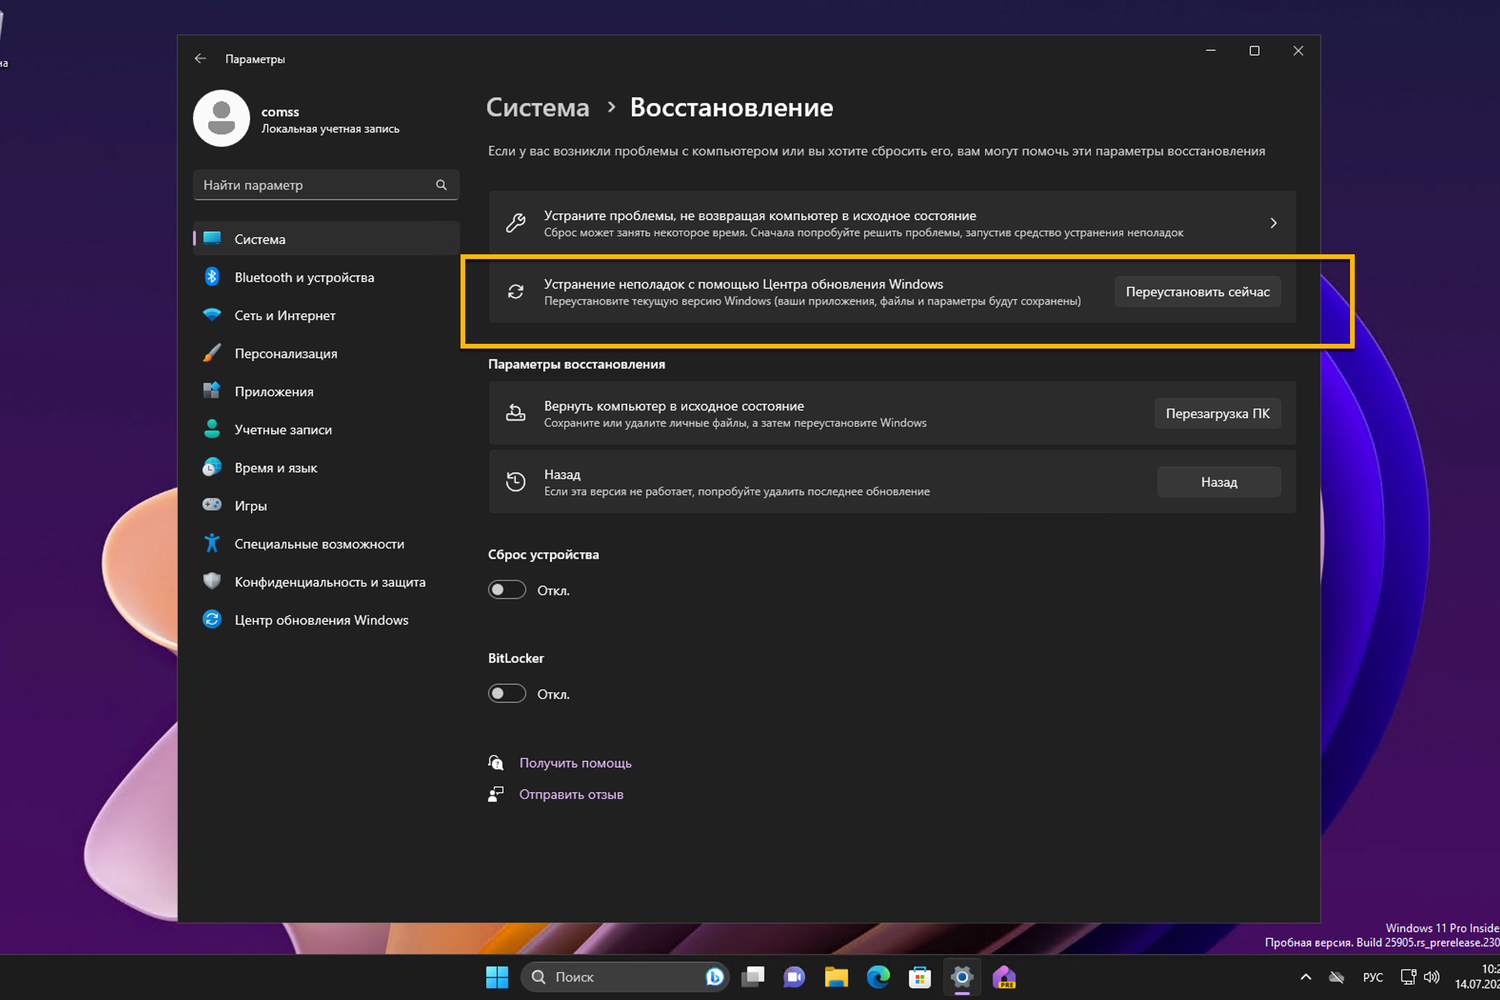Viewport: 1500px width, 1000px height.
Task: Click the Устранение неполадок с помощью Центра title
Action: tap(744, 284)
